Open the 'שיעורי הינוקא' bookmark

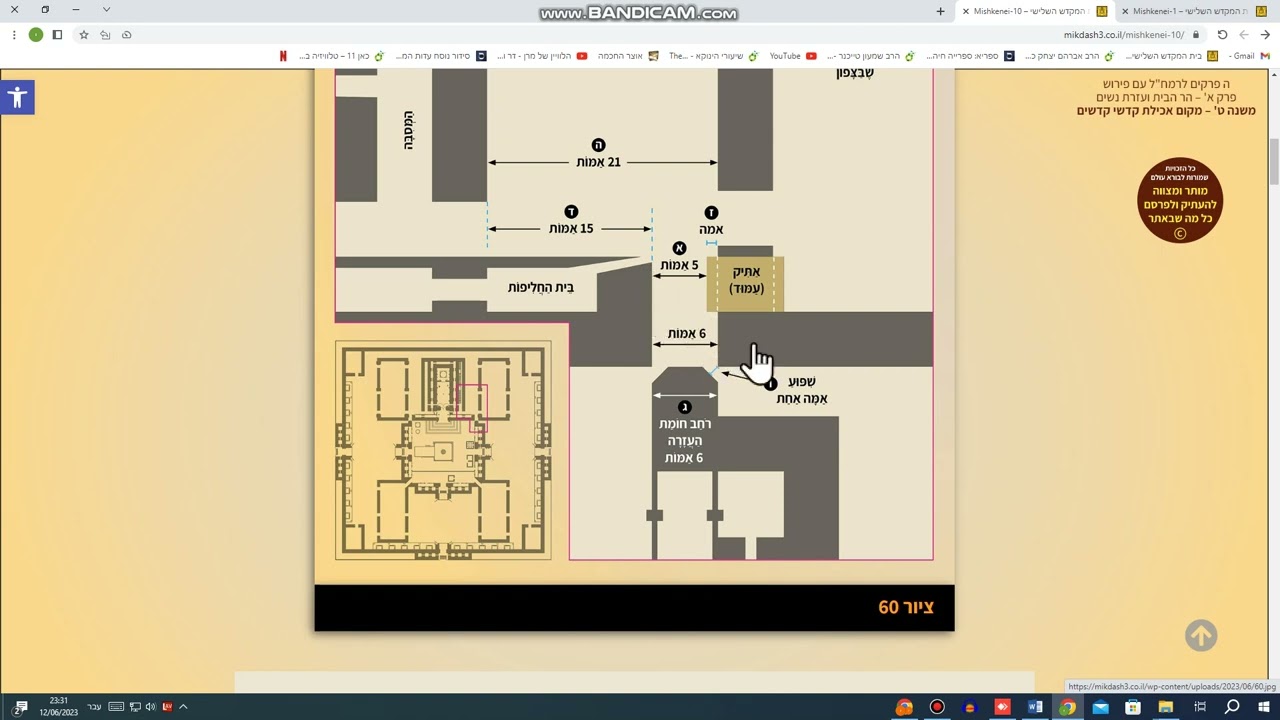713,56
